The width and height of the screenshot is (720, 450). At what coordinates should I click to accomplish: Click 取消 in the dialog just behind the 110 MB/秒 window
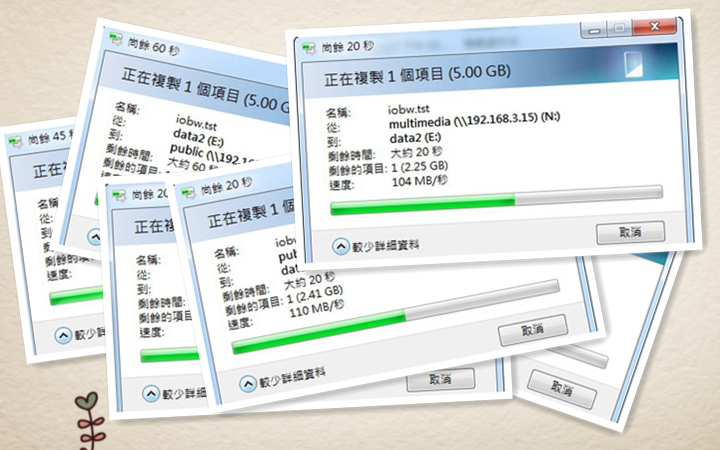pyautogui.click(x=440, y=379)
